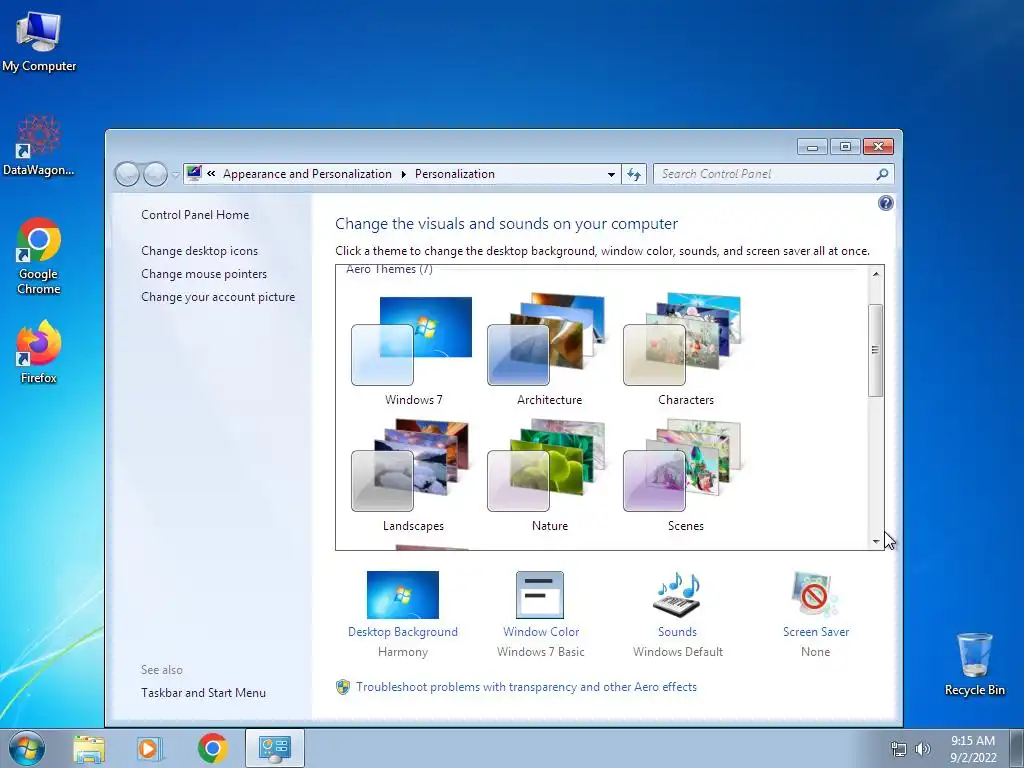Open Google Chrome from the taskbar
The width and height of the screenshot is (1024, 768).
213,748
